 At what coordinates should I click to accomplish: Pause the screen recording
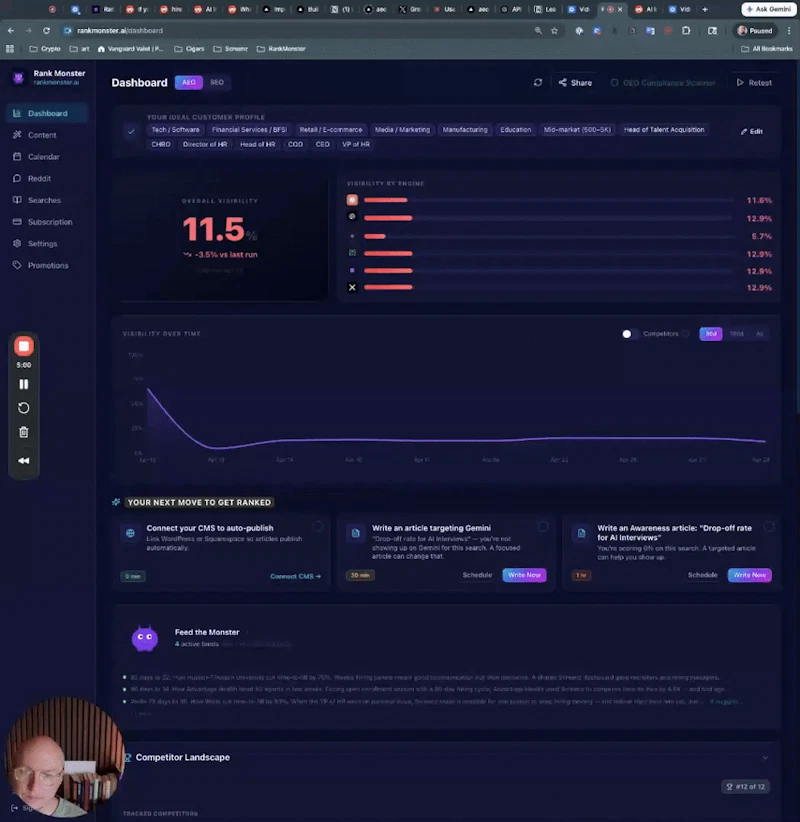click(x=24, y=384)
